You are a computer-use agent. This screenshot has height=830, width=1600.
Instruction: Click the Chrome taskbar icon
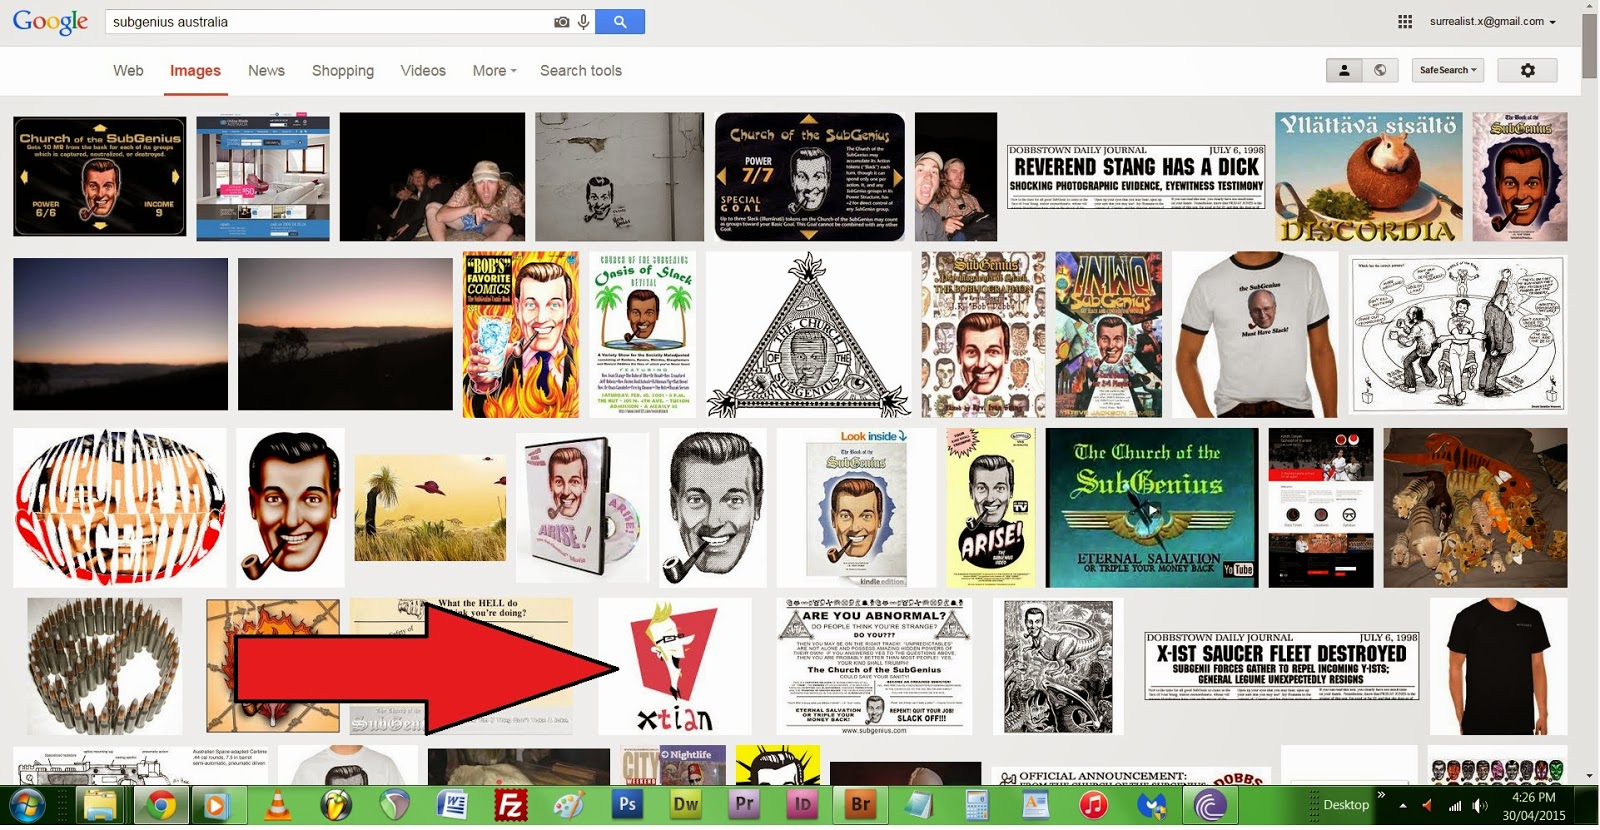pos(160,805)
